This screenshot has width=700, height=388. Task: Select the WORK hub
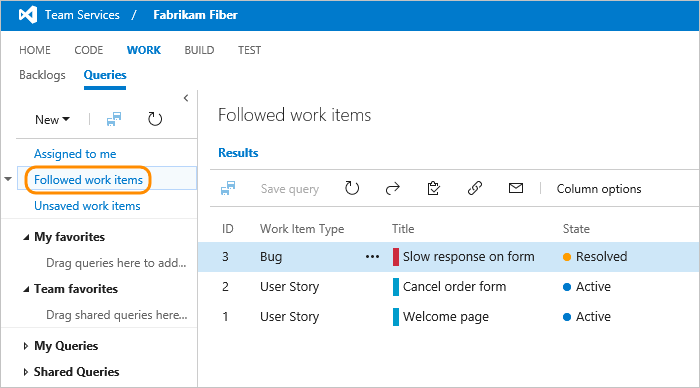point(144,50)
